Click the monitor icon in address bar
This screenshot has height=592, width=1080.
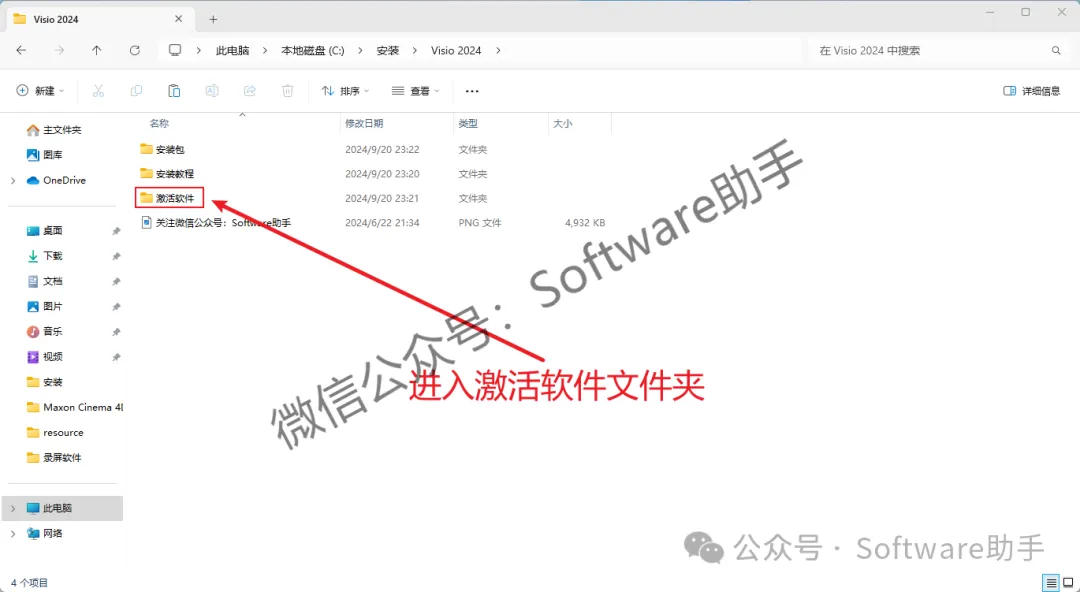coord(175,50)
